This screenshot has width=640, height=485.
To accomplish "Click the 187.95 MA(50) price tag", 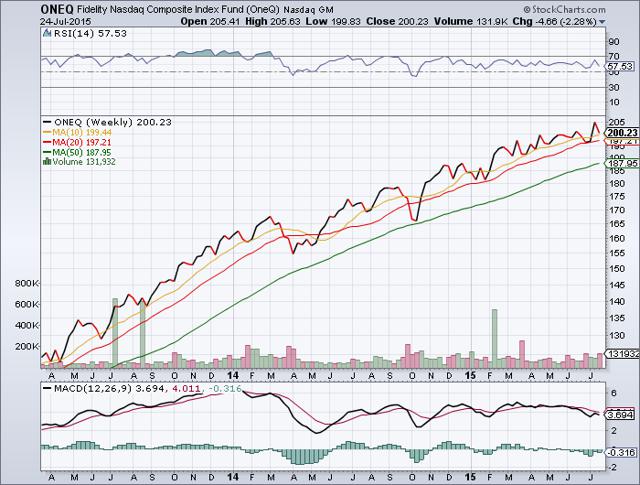I will tap(622, 163).
